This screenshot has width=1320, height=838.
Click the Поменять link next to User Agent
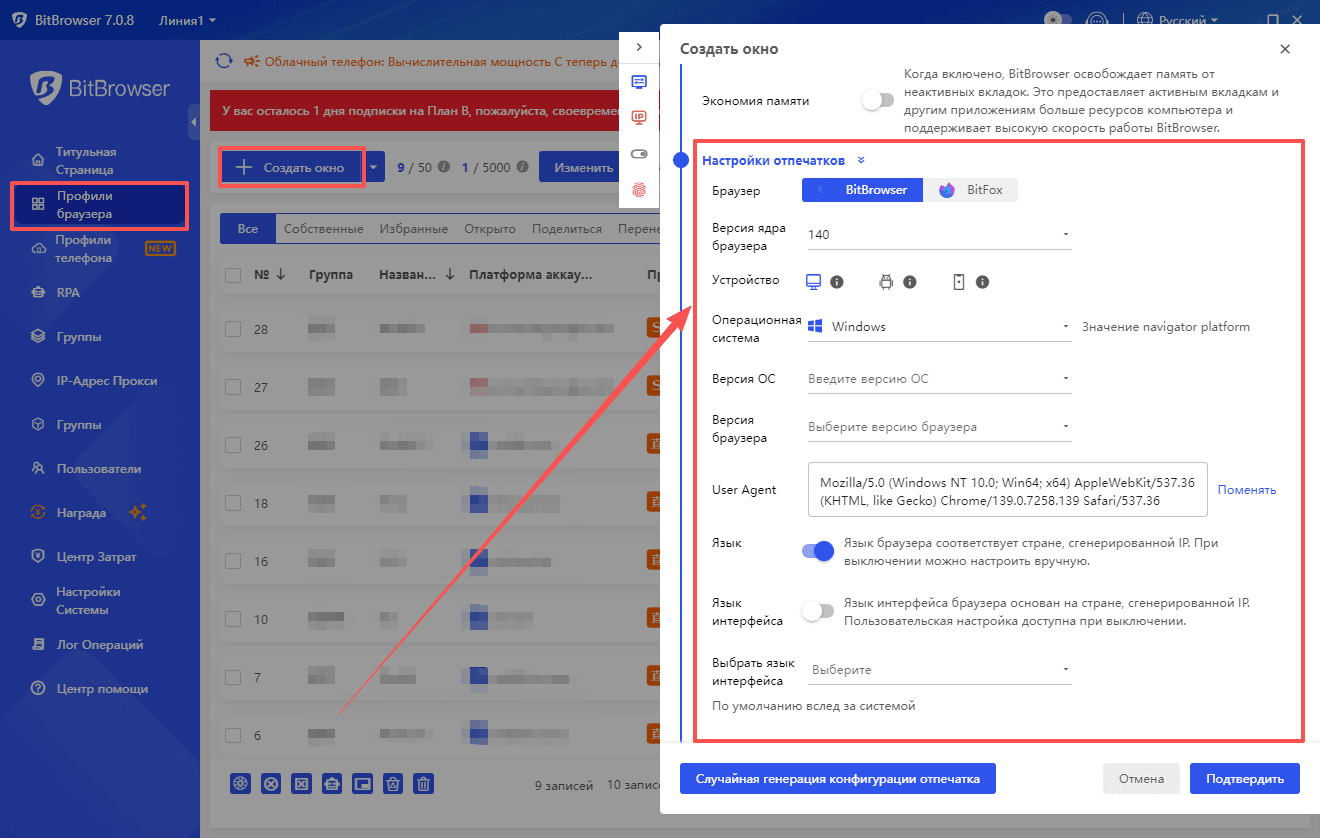1246,489
